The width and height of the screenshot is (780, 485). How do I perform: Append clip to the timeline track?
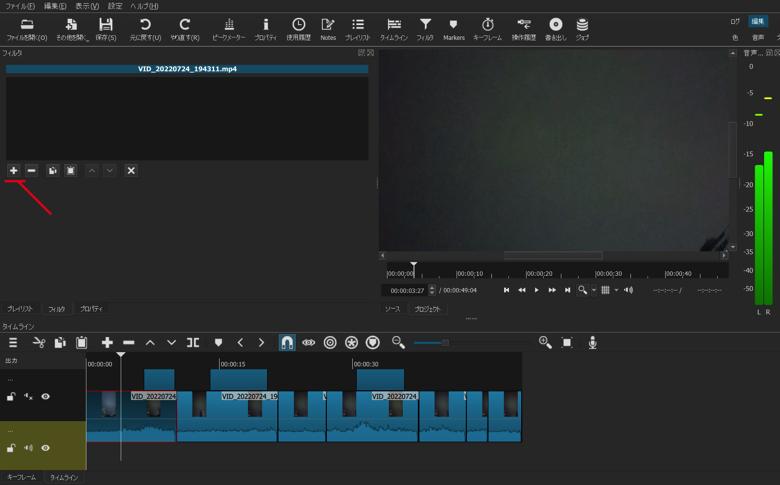[107, 343]
